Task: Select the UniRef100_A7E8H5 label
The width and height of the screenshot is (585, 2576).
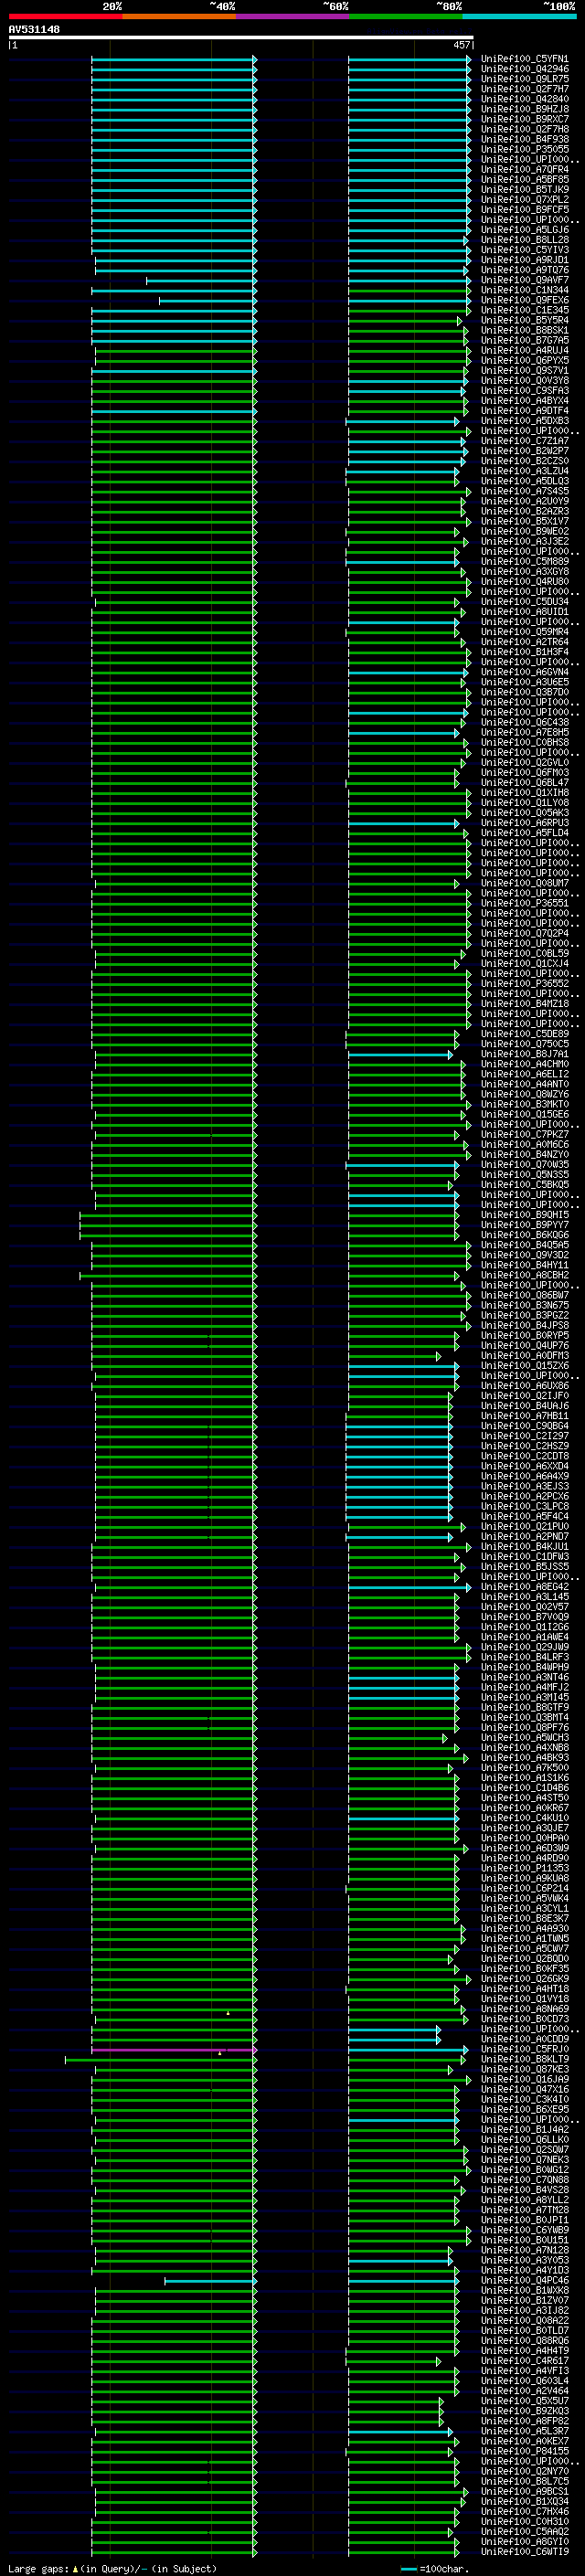Action: 525,732
